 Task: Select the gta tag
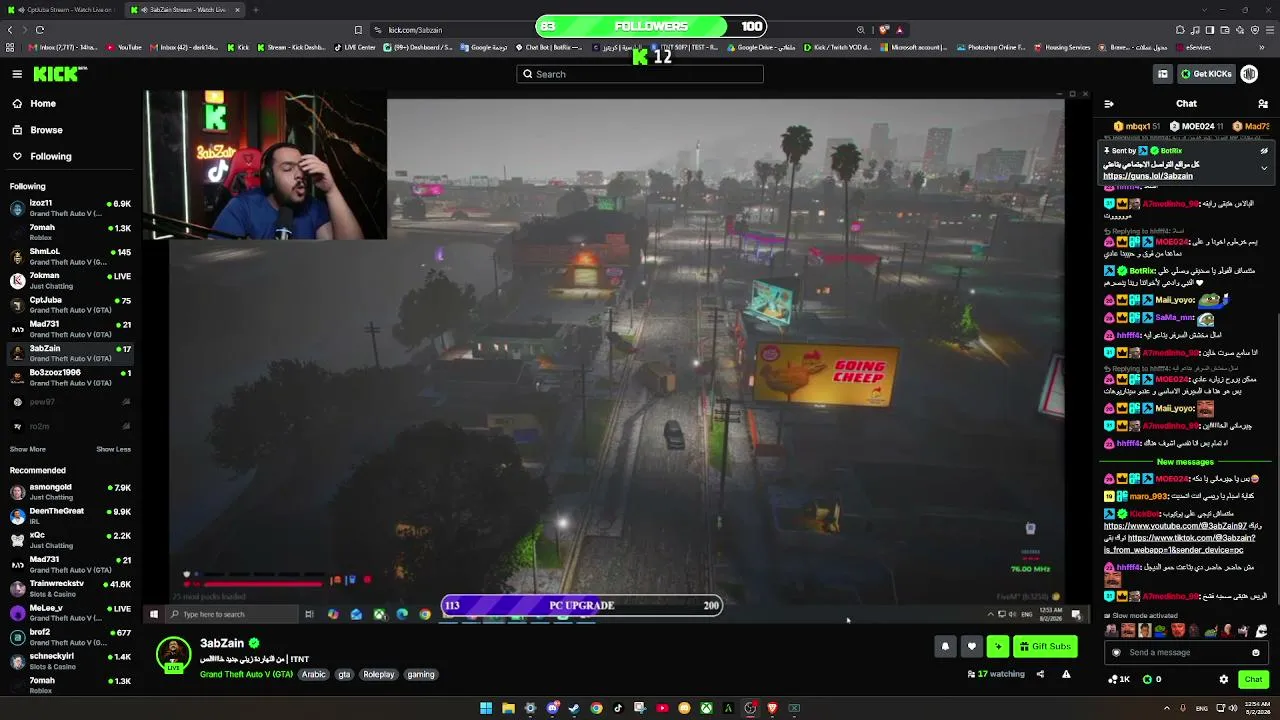pos(344,675)
